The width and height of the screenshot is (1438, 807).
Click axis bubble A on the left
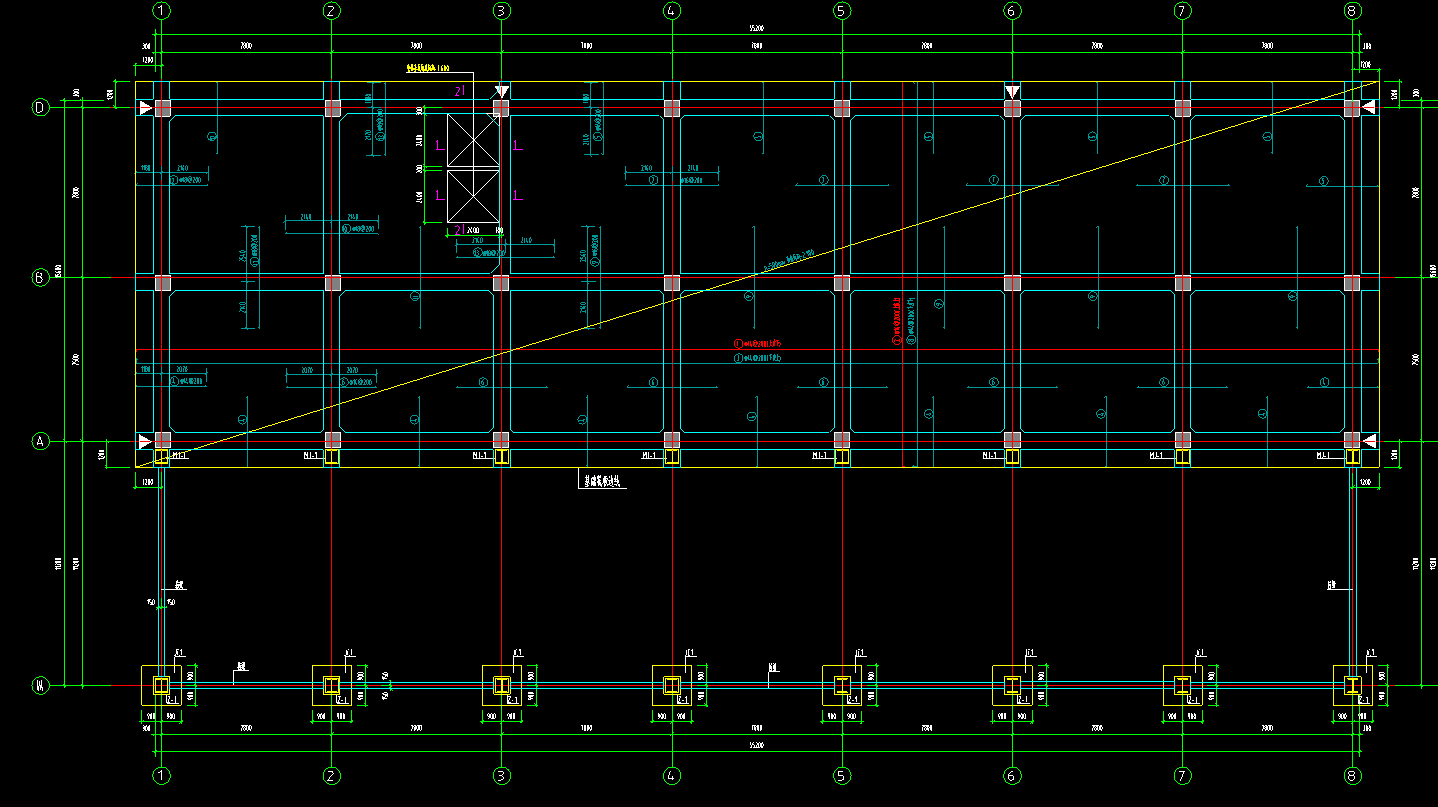click(x=41, y=441)
